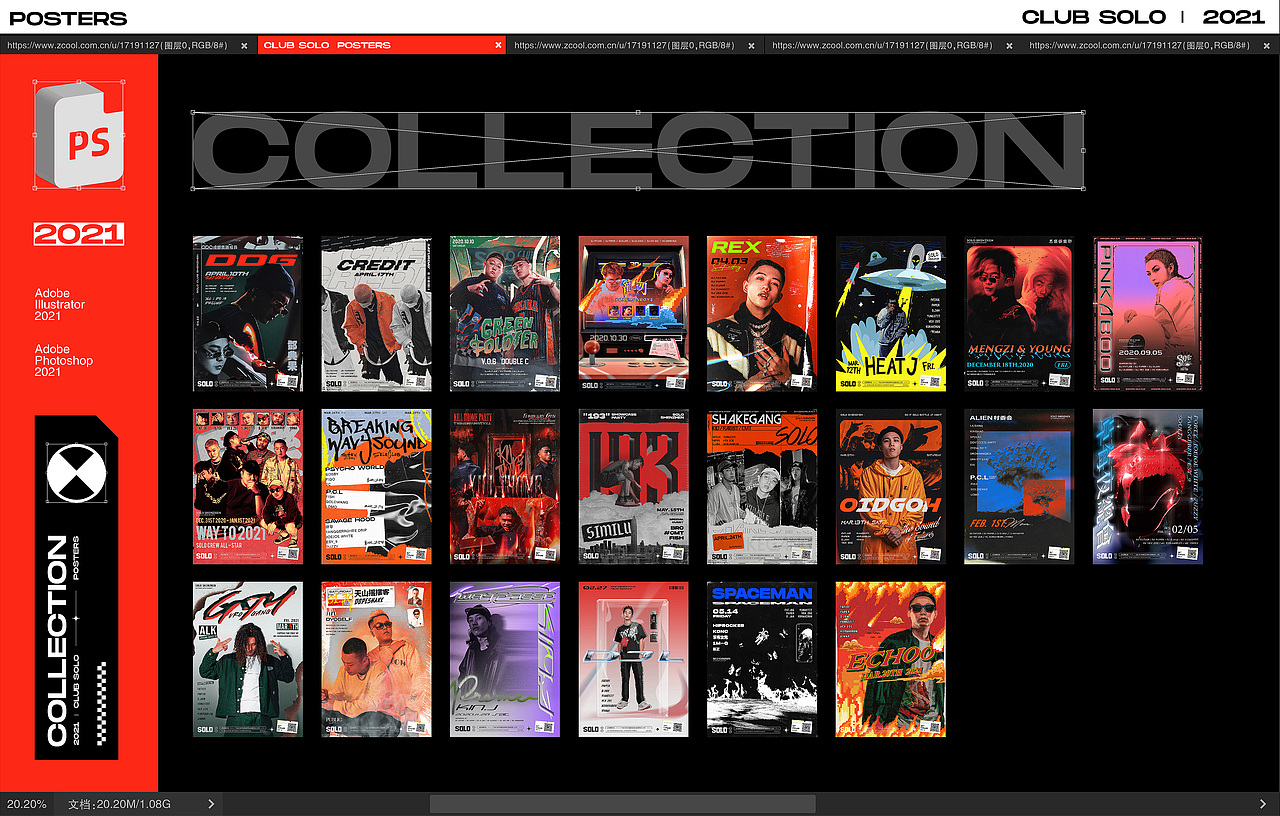The width and height of the screenshot is (1280, 816).
Task: Select the circular X logo icon
Action: click(77, 473)
